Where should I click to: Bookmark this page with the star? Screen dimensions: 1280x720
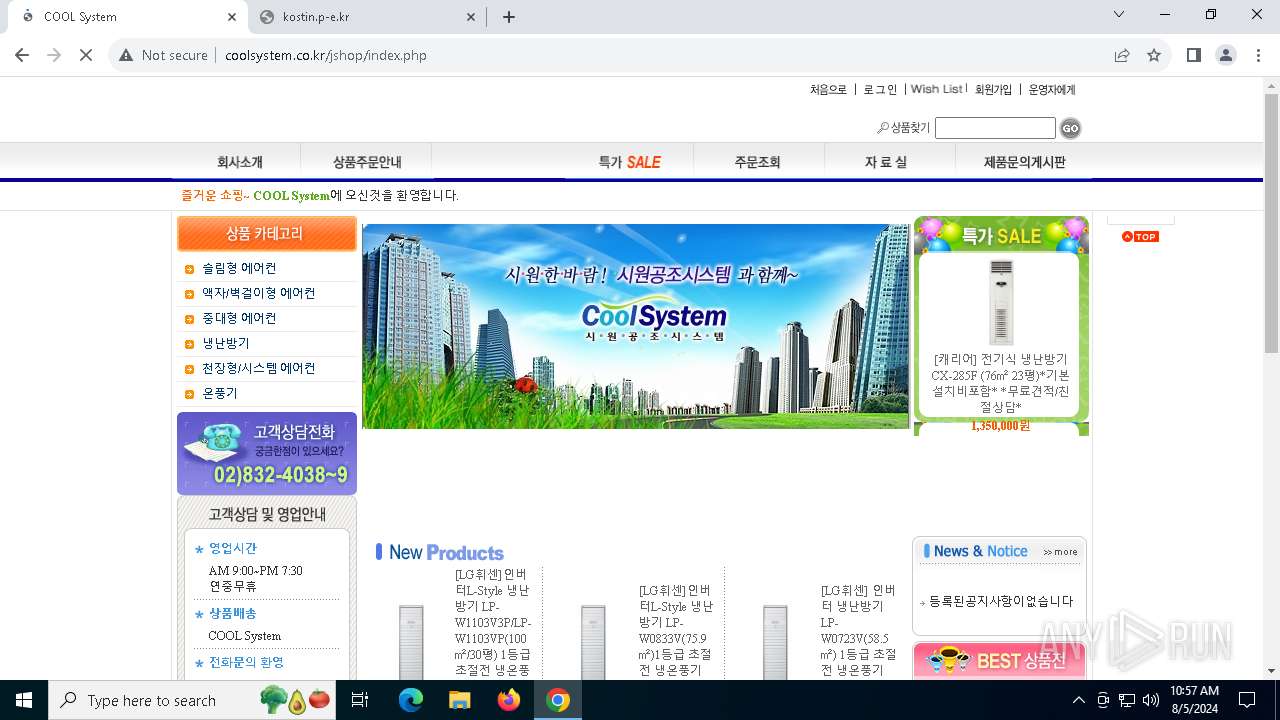(x=1154, y=55)
